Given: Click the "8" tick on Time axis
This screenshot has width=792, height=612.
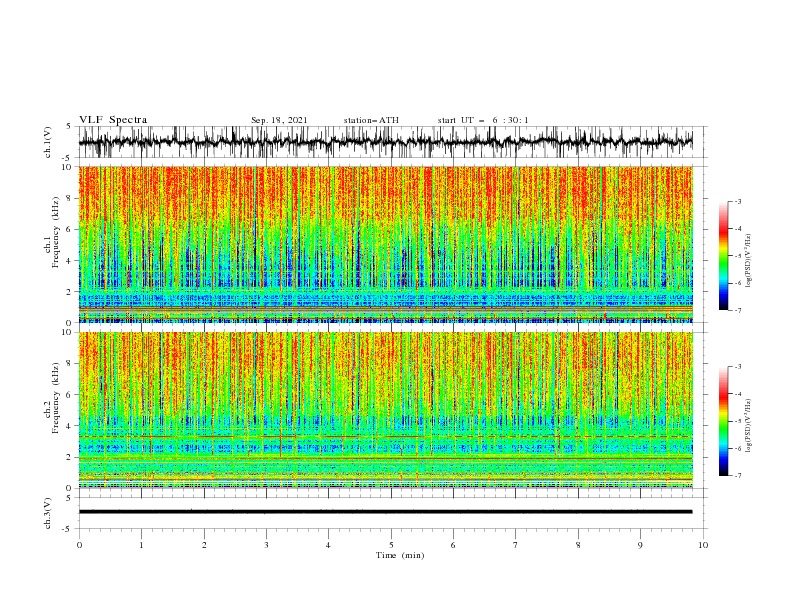Looking at the screenshot, I should pos(578,545).
